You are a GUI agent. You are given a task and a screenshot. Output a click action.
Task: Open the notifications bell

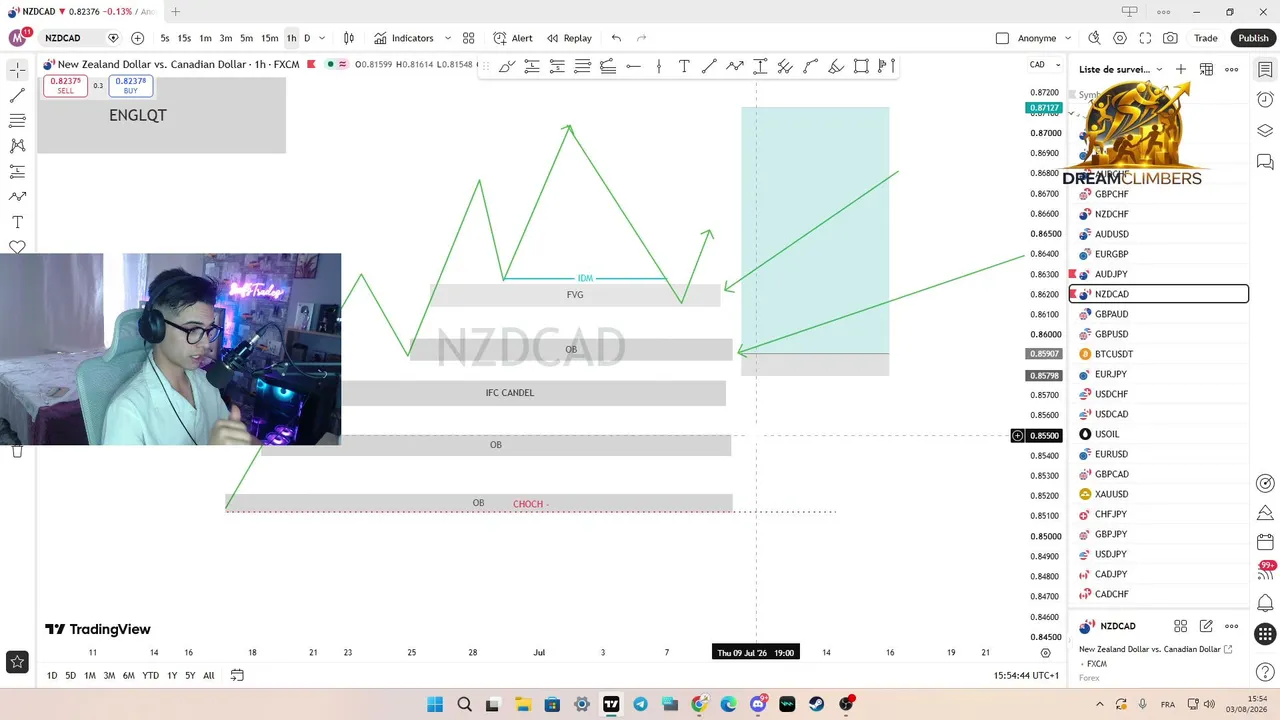click(1265, 603)
